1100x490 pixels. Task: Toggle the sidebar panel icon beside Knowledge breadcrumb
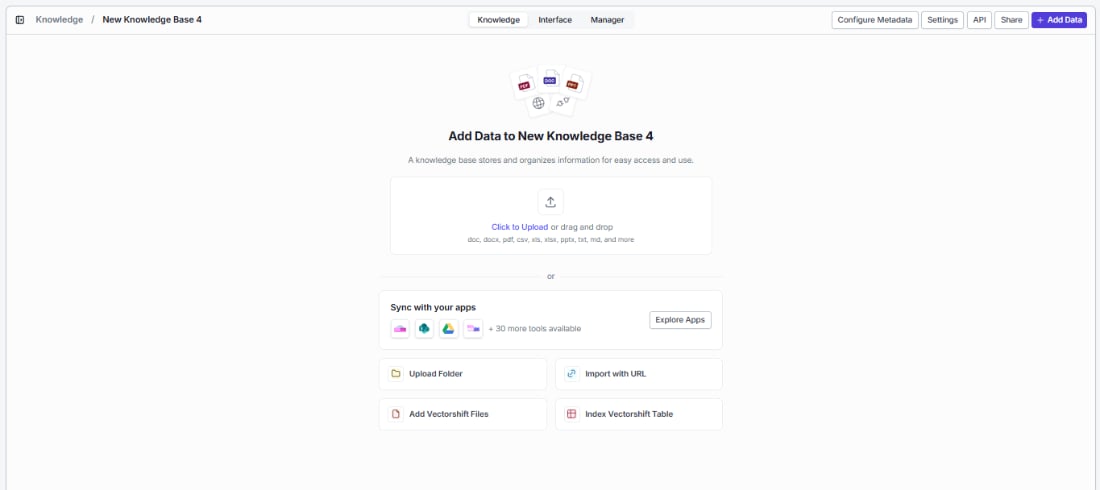point(20,20)
